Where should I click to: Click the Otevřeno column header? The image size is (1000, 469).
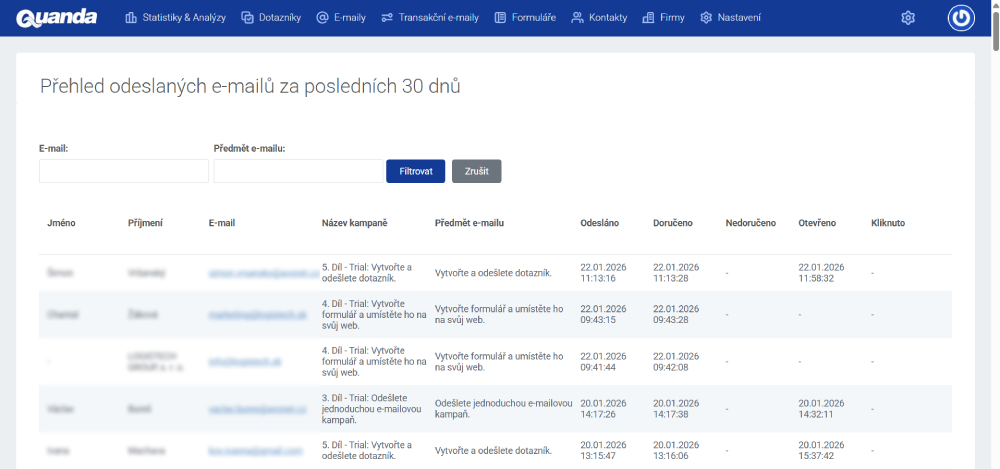[x=817, y=223]
